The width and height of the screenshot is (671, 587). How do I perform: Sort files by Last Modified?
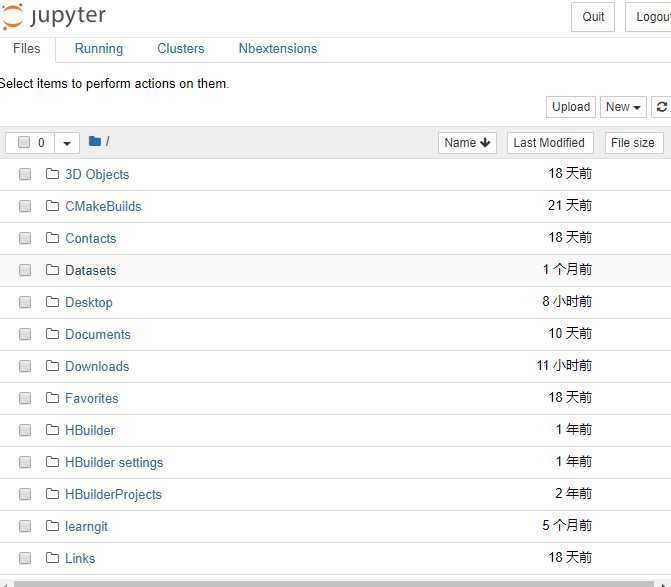(x=550, y=142)
